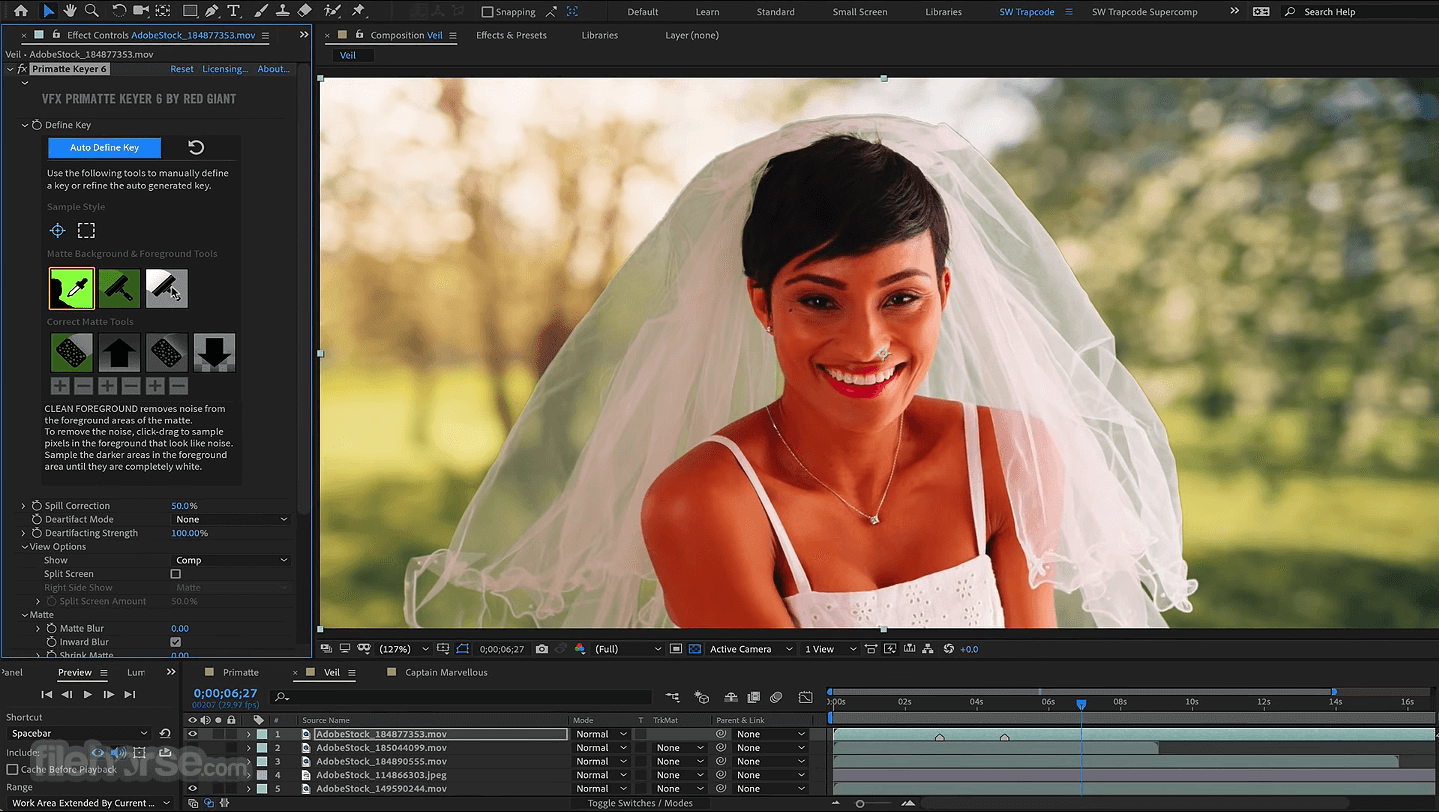The width and height of the screenshot is (1439, 812).
Task: Click the Spill Correction 50.0% value
Action: (x=184, y=506)
